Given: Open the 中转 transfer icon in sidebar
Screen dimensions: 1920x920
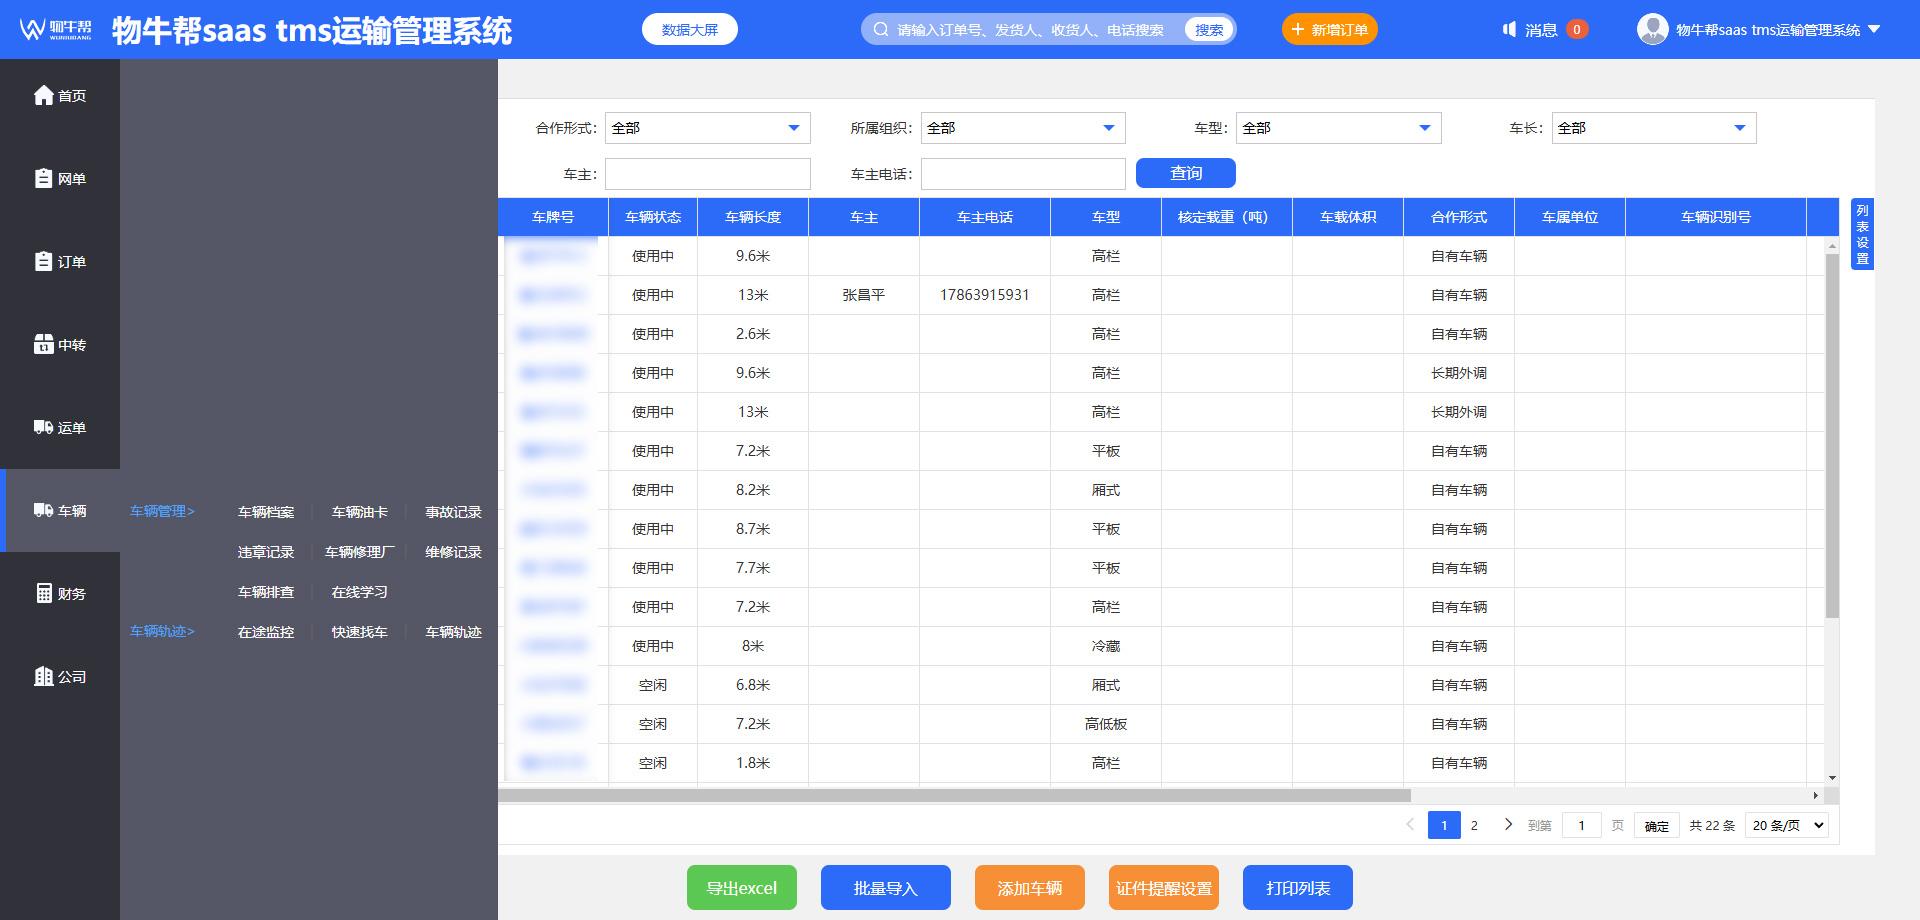Looking at the screenshot, I should [44, 344].
